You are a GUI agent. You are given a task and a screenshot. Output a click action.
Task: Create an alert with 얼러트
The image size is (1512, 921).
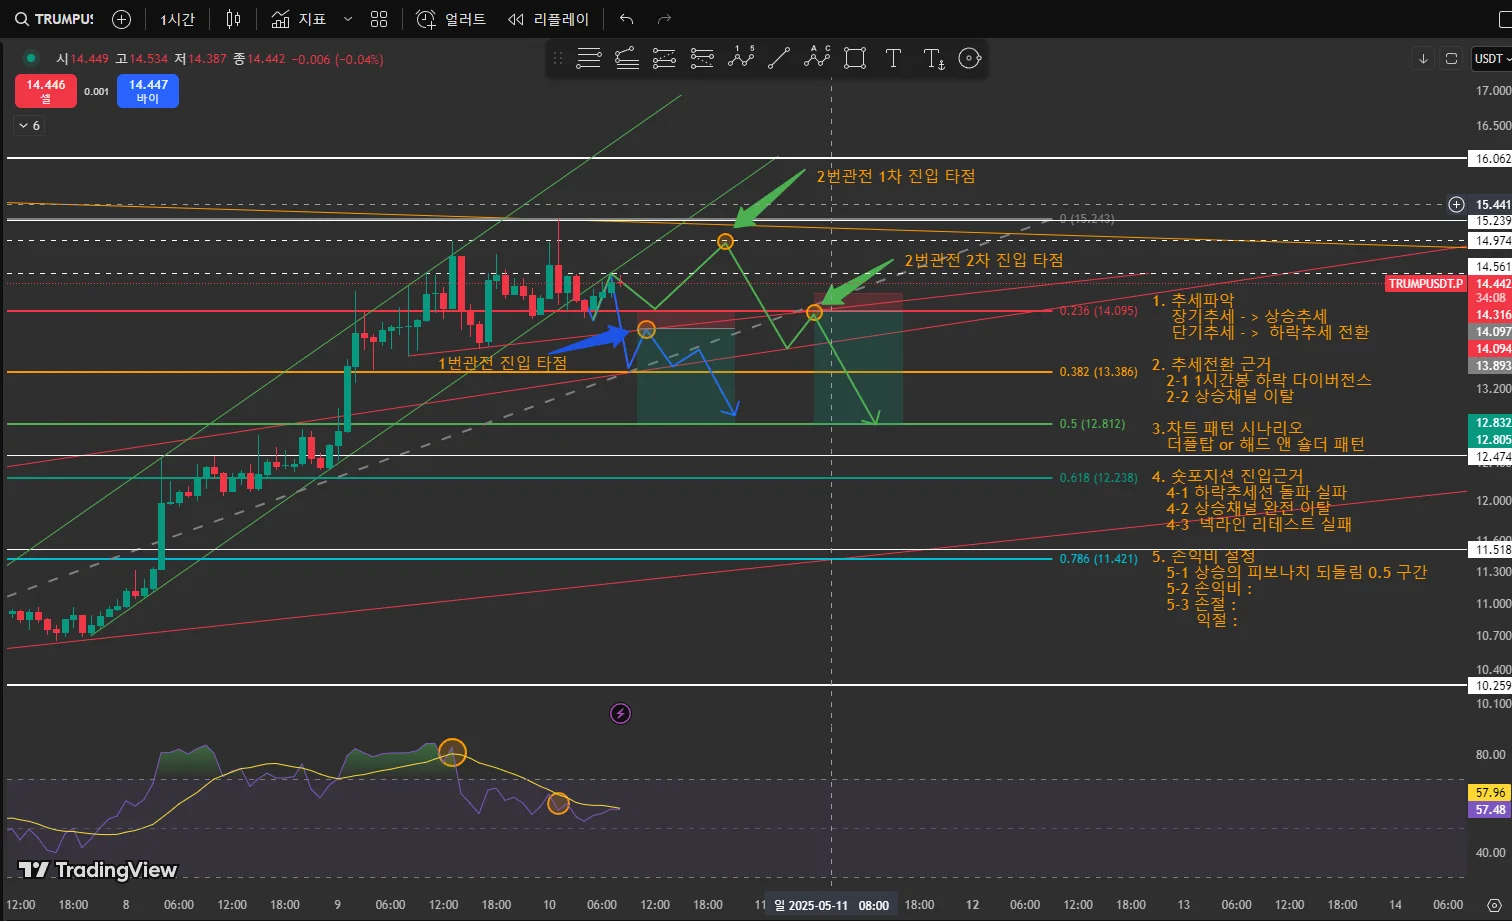pos(451,19)
